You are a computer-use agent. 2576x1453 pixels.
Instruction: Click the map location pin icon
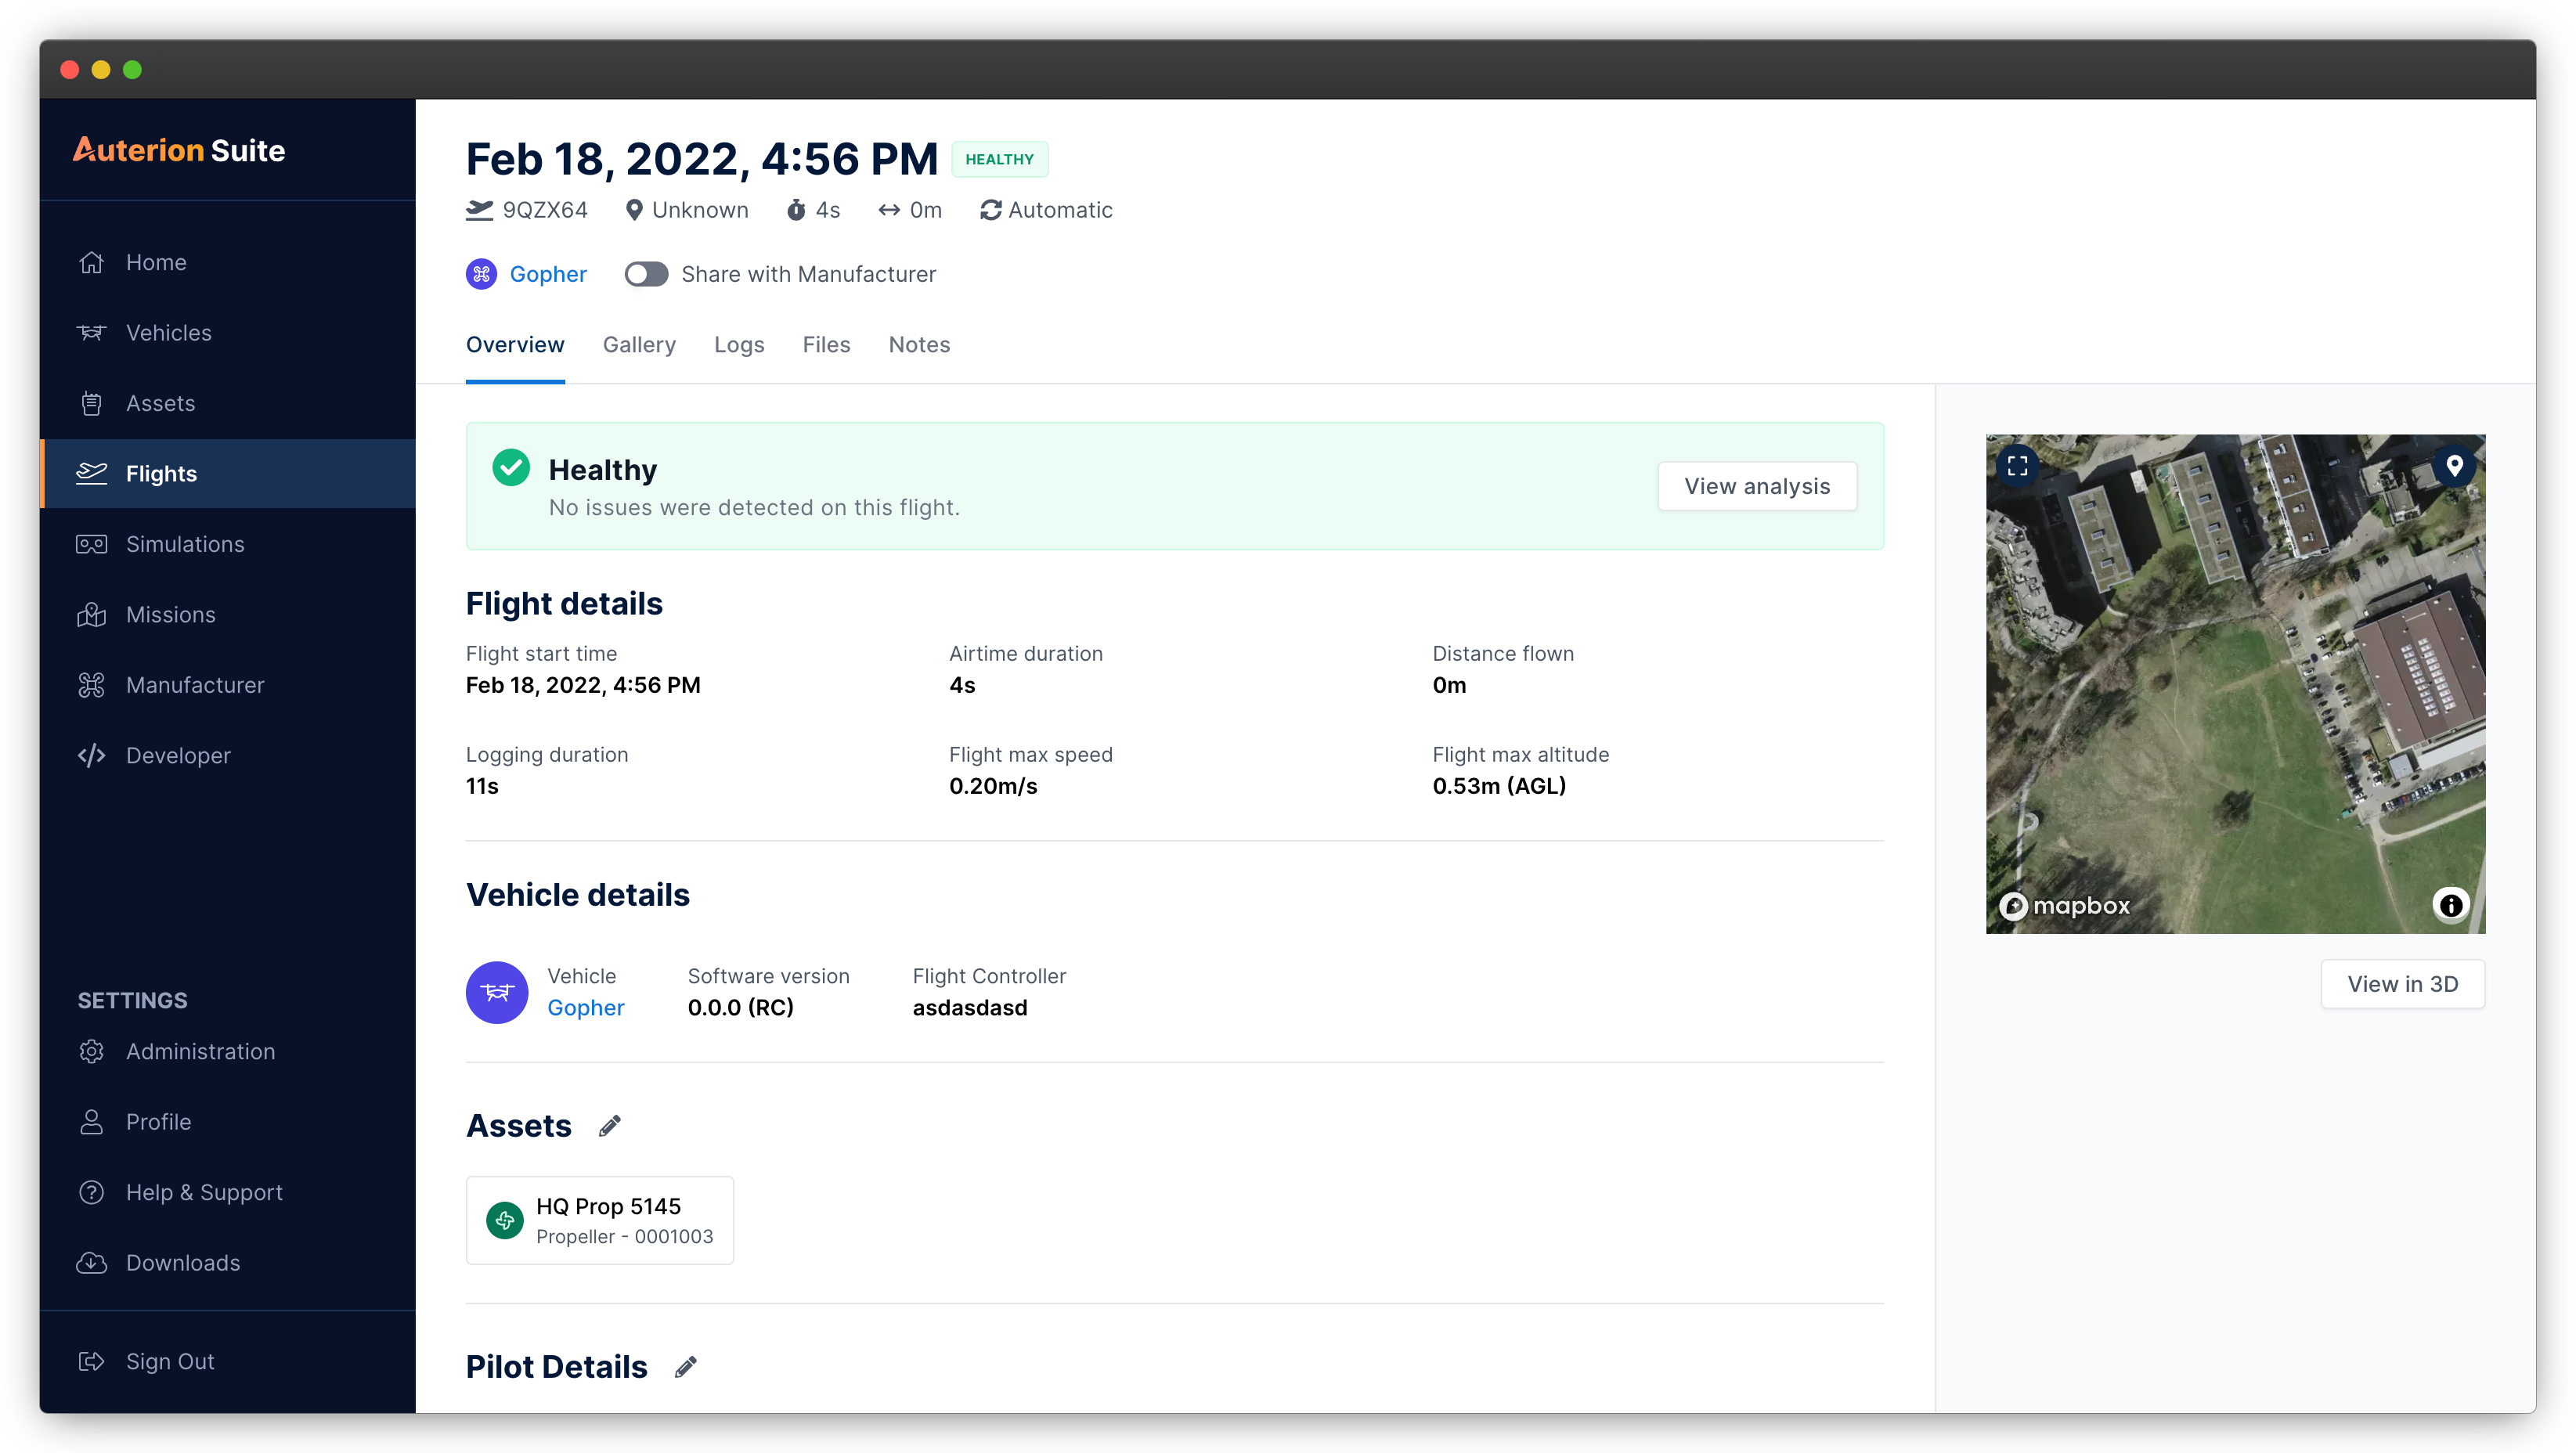point(2454,465)
